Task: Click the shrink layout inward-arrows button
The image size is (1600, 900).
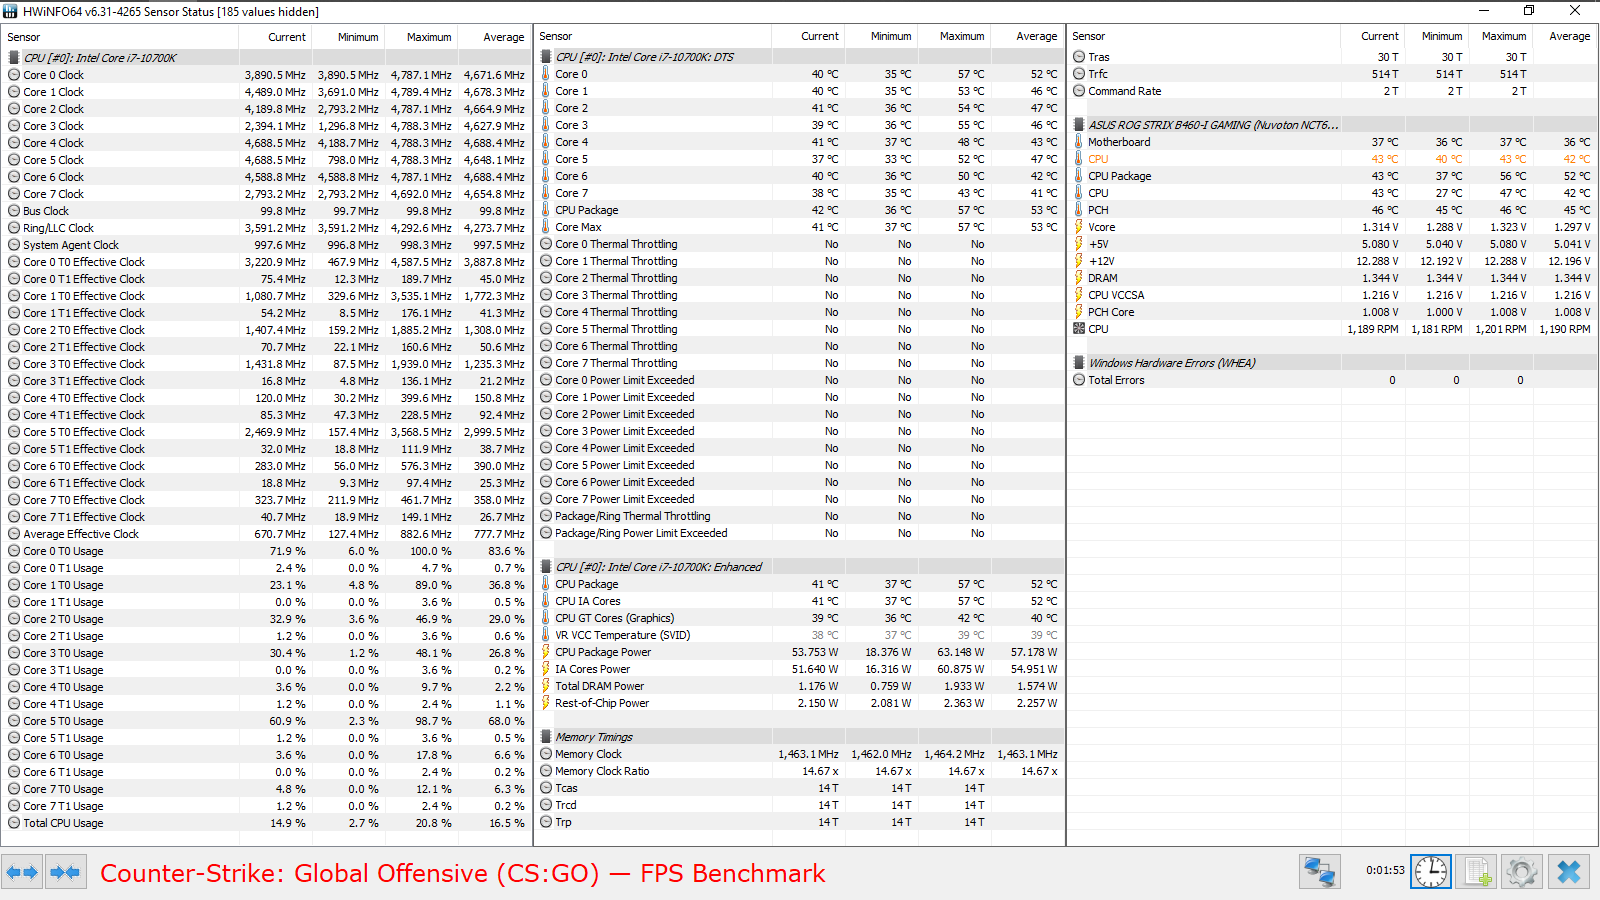Action: [65, 872]
